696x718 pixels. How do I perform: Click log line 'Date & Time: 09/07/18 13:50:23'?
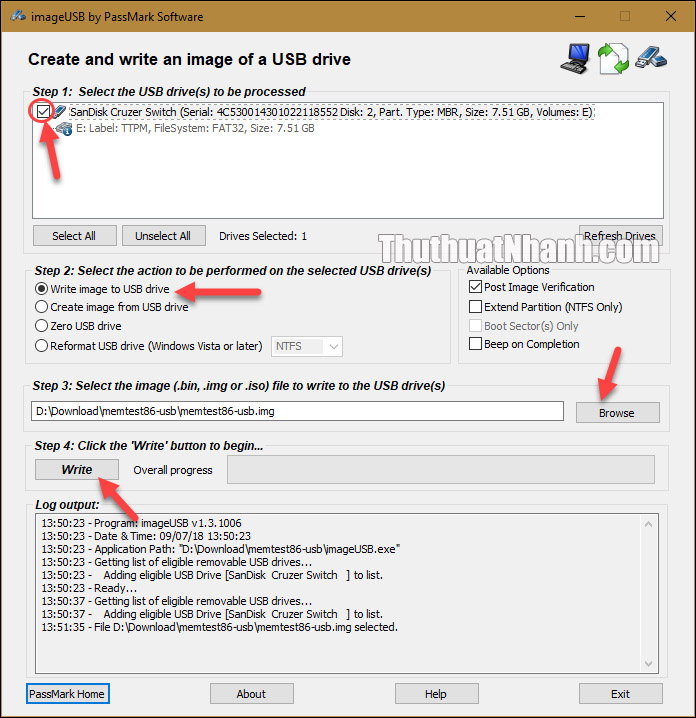click(146, 536)
